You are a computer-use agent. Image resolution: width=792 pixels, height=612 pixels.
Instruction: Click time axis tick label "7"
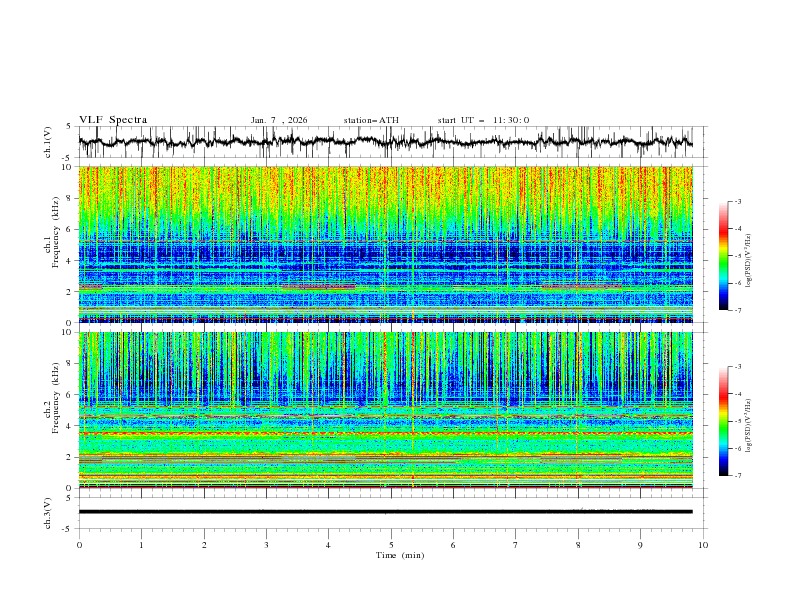click(516, 545)
